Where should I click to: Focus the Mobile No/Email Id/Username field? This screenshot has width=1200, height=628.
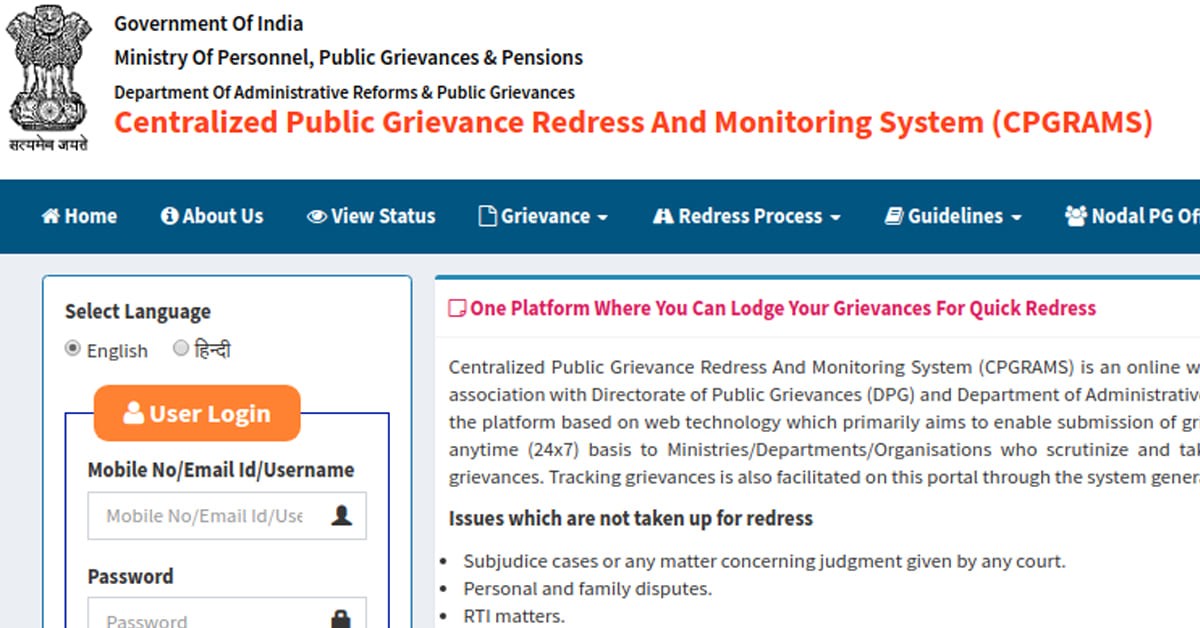click(x=205, y=516)
